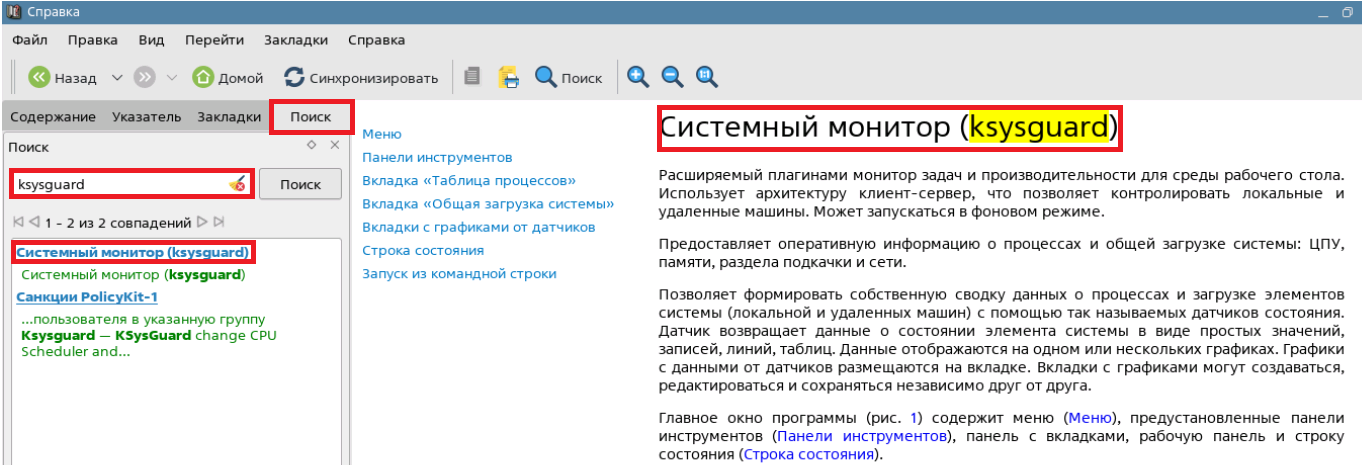Click the 1 - 2 из 2 совпадений text
1363x470 pixels.
click(x=118, y=222)
